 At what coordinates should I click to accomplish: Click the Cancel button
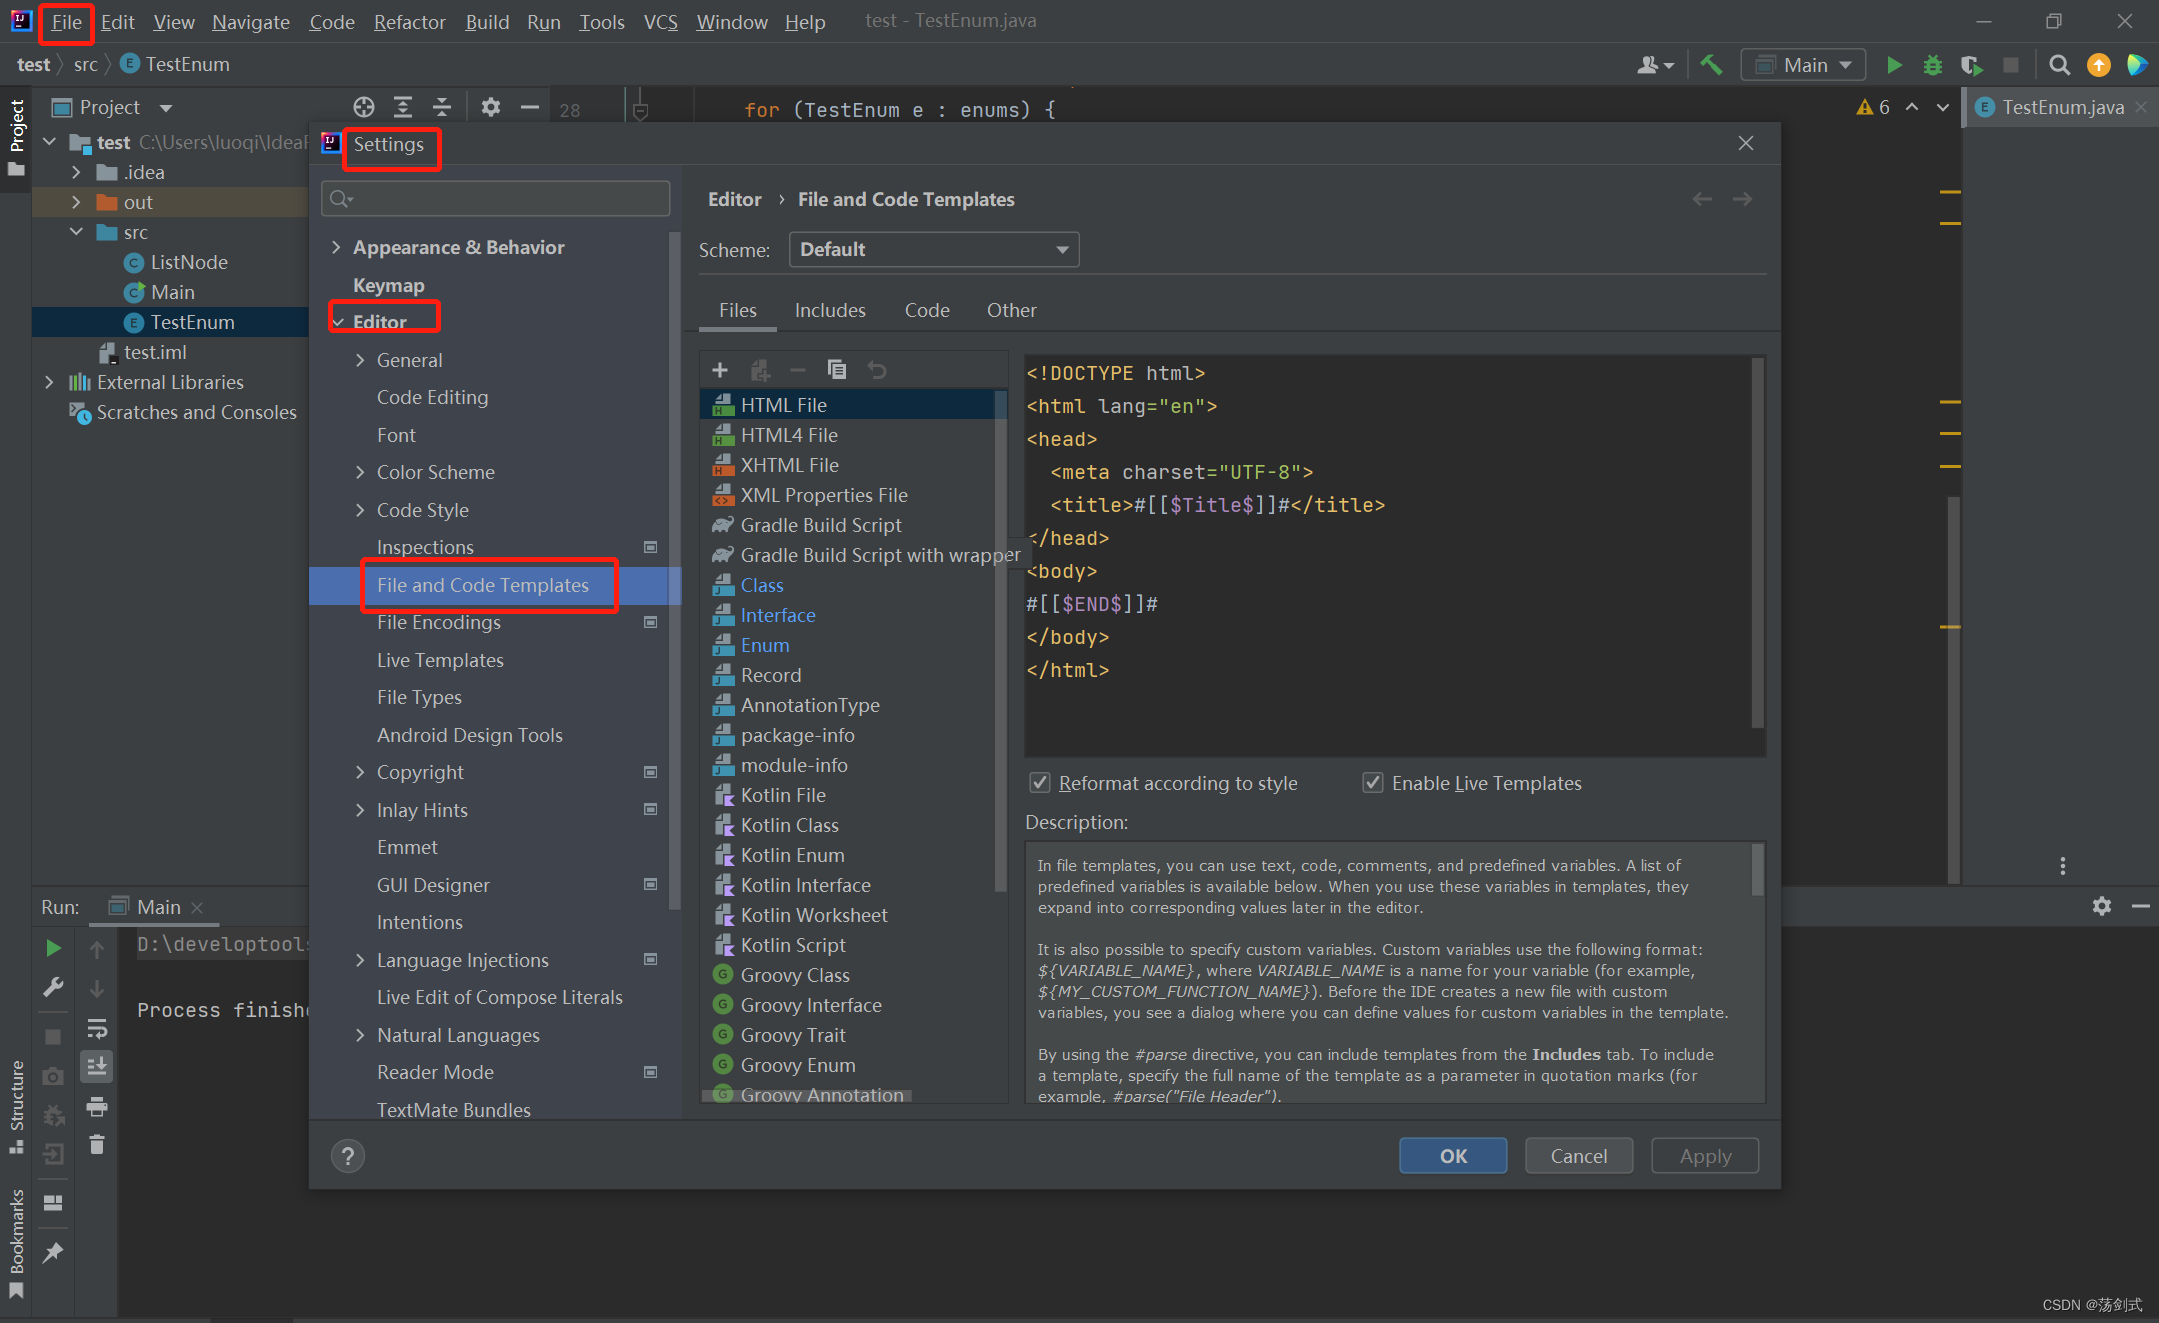pyautogui.click(x=1579, y=1156)
